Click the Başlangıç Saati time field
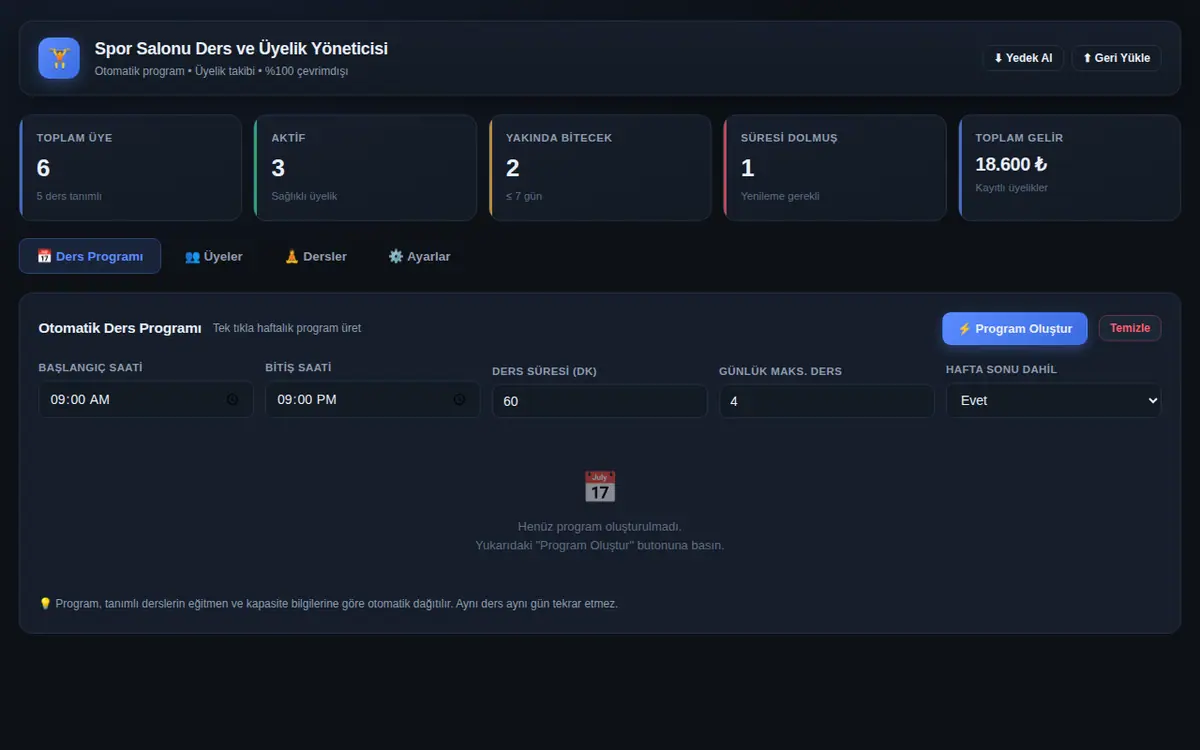The width and height of the screenshot is (1200, 750). (146, 399)
